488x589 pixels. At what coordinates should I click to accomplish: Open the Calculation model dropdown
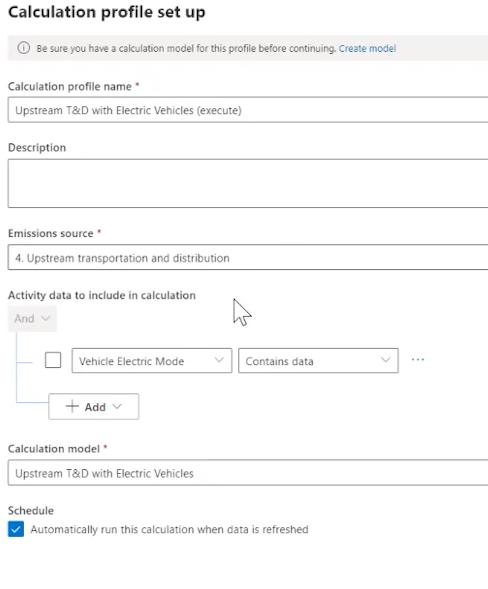coord(248,472)
